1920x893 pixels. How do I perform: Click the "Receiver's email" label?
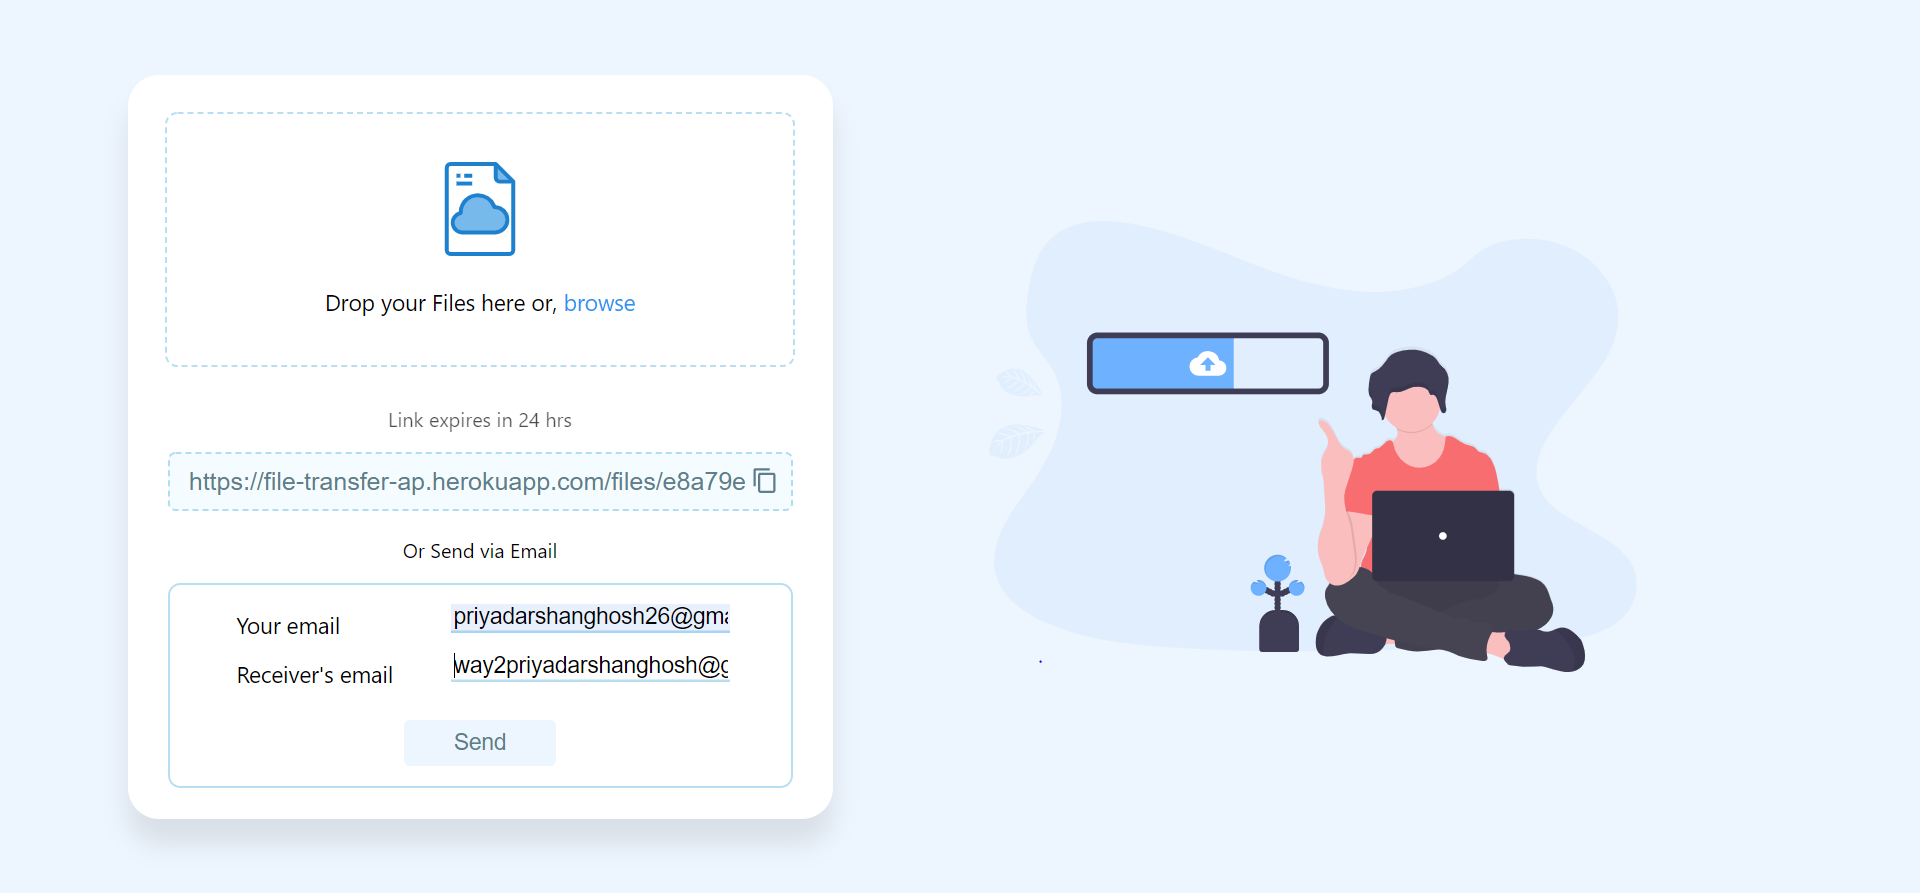coord(315,675)
